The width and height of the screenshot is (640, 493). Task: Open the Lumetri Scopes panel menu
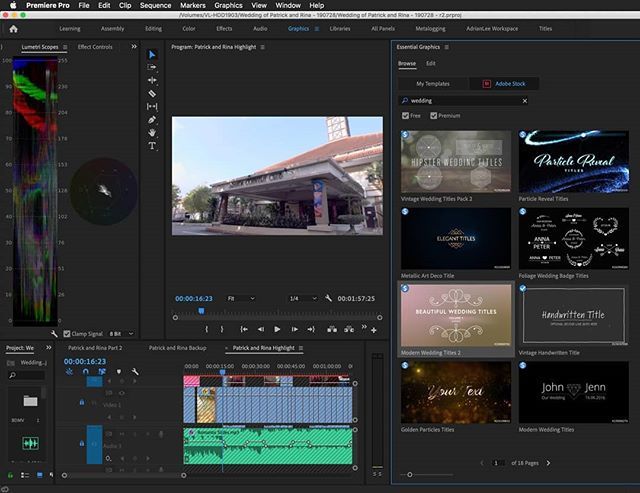[x=65, y=47]
